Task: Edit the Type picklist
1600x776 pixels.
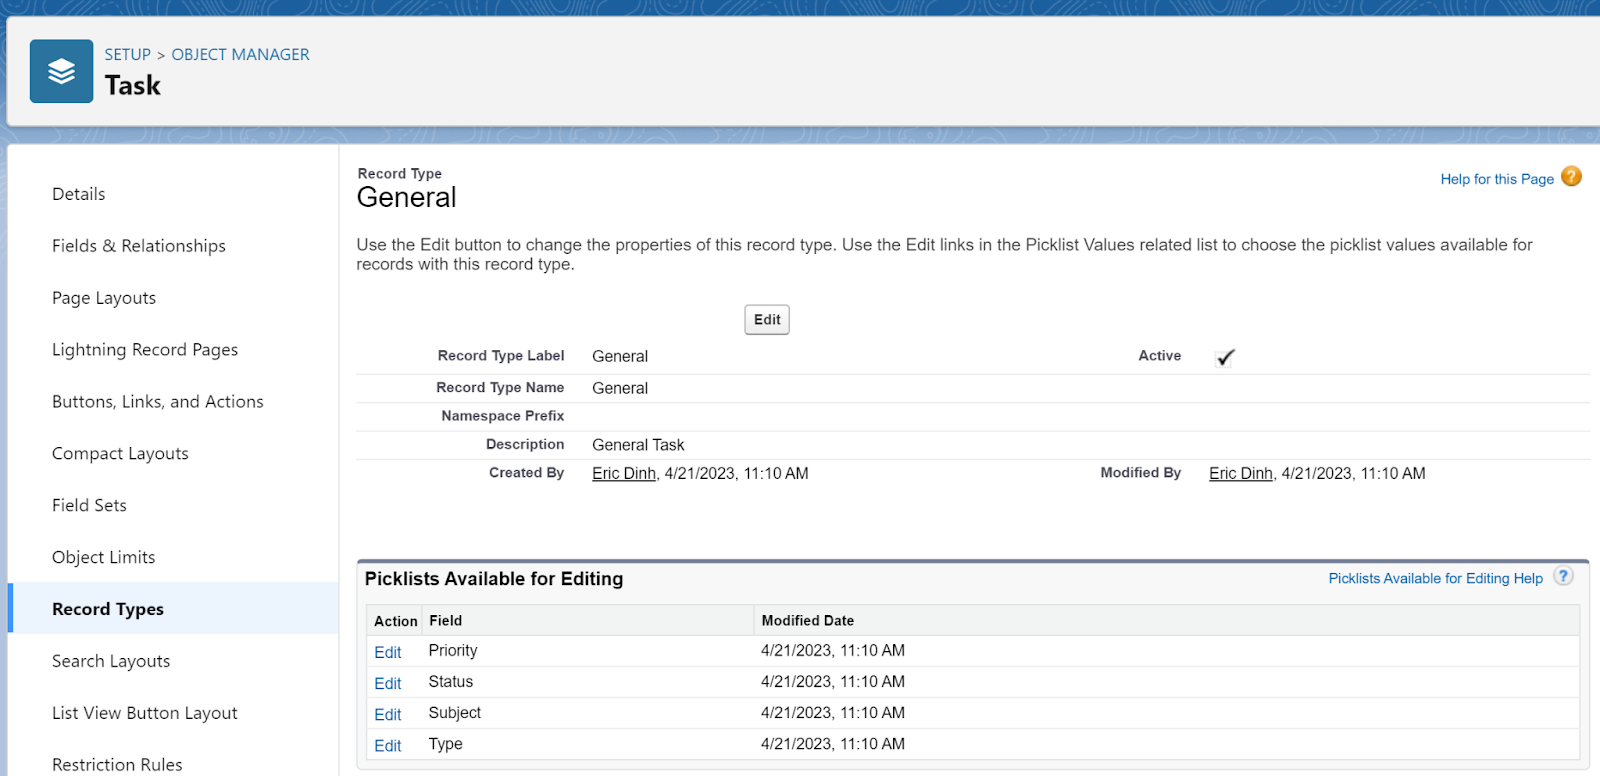Action: tap(387, 745)
